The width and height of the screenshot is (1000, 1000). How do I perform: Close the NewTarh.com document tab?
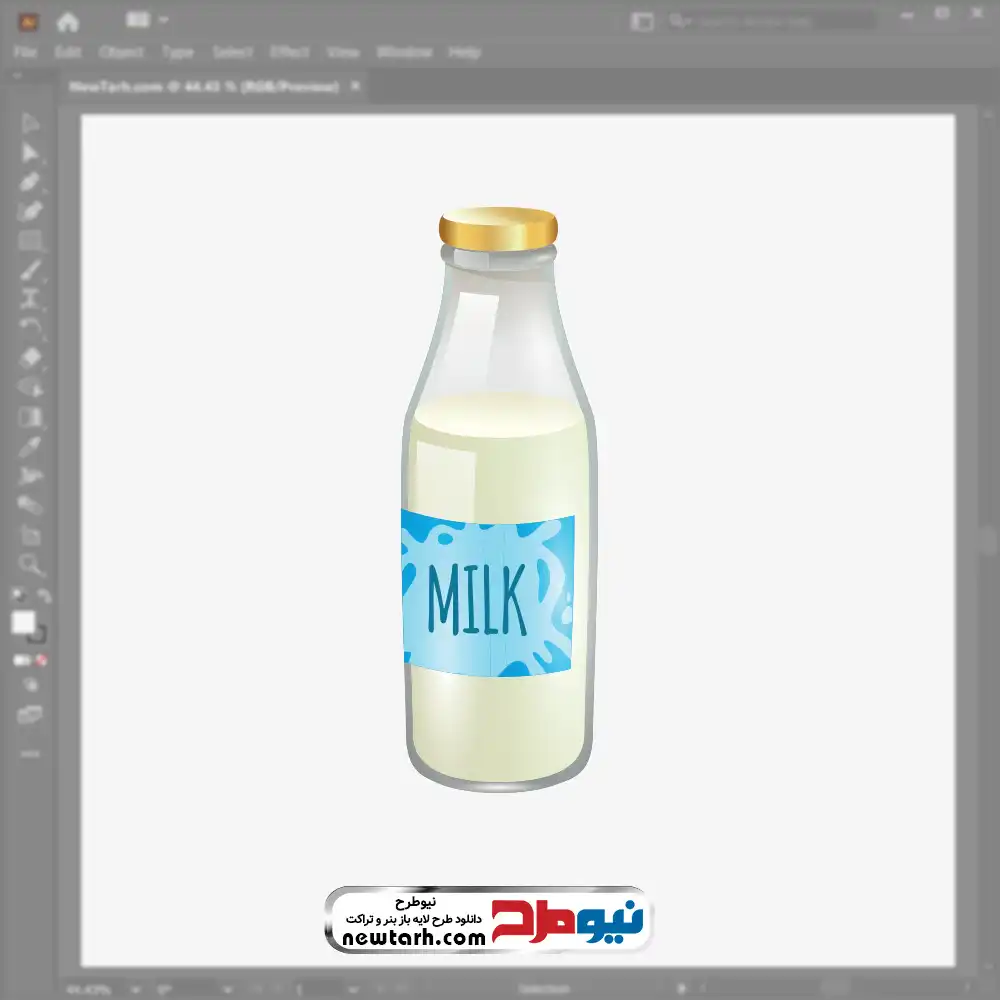(354, 87)
